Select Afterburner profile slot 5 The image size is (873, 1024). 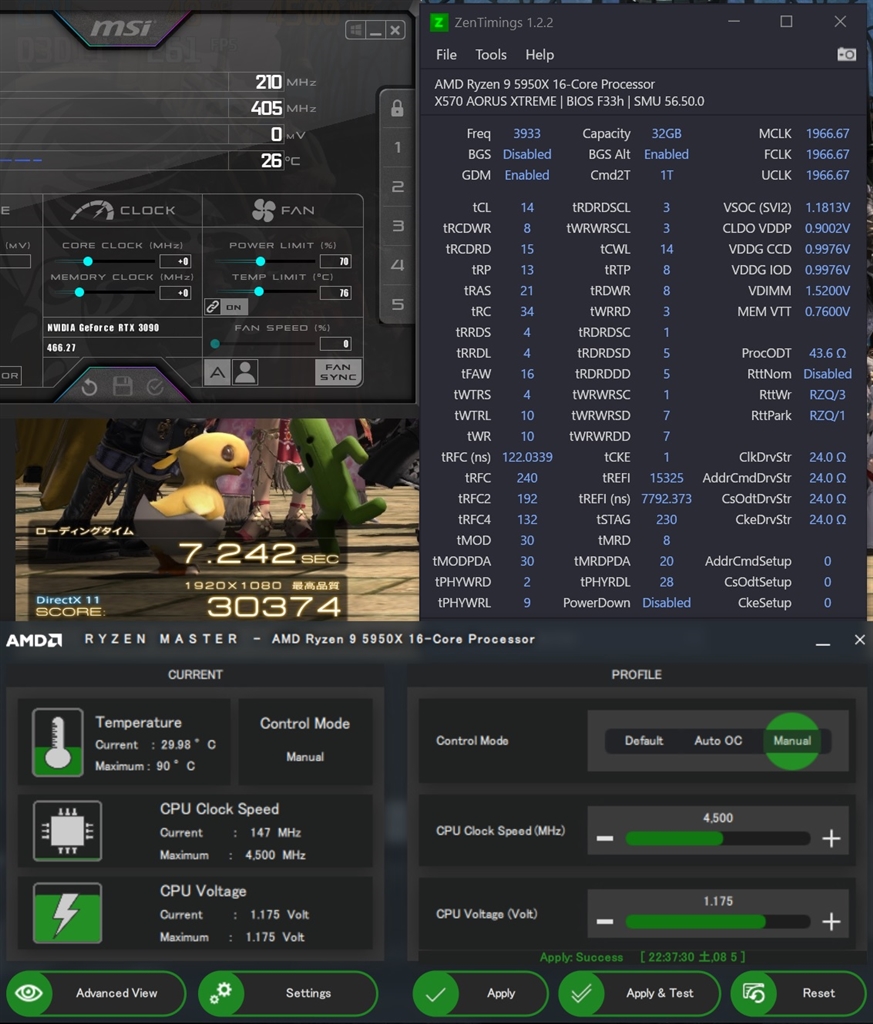click(397, 304)
